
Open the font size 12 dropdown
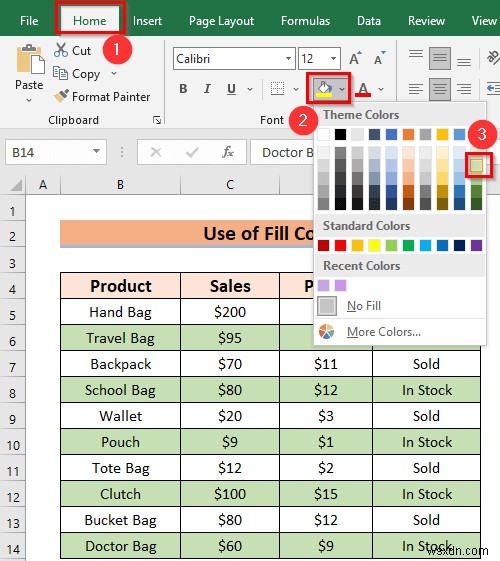(333, 58)
